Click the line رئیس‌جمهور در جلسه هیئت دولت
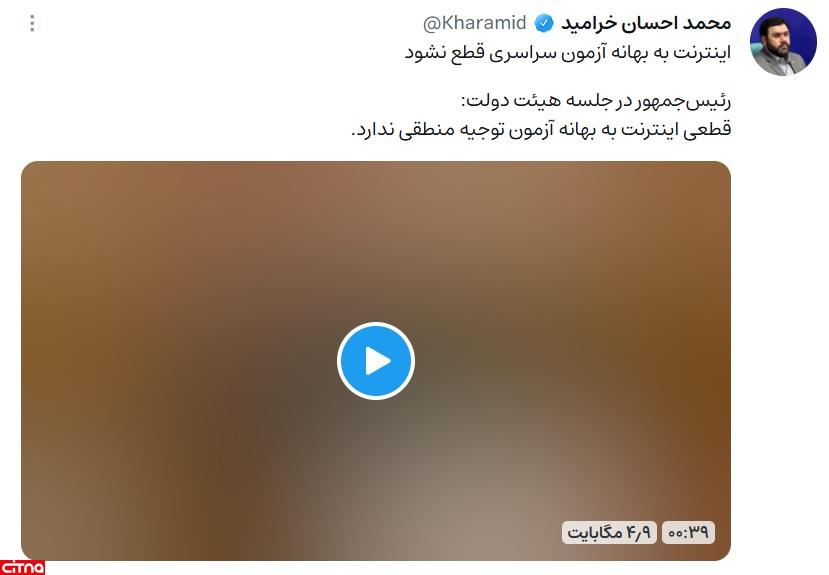Viewport: 829px width, 575px height. point(596,100)
